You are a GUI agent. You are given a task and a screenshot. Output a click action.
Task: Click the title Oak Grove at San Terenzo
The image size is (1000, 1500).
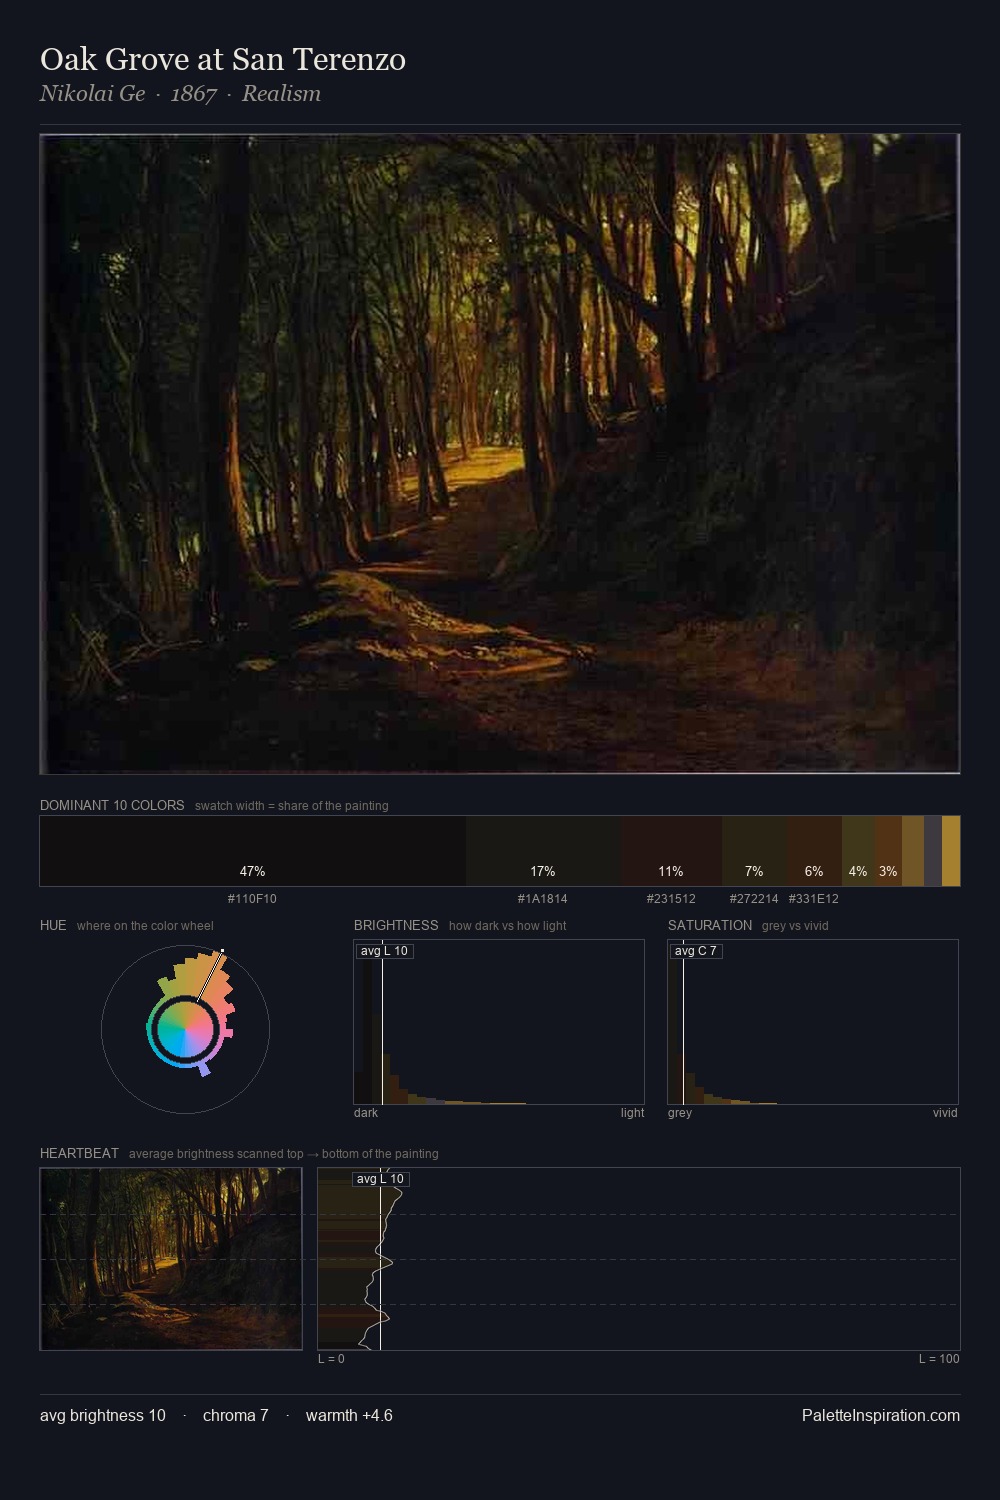pyautogui.click(x=223, y=60)
